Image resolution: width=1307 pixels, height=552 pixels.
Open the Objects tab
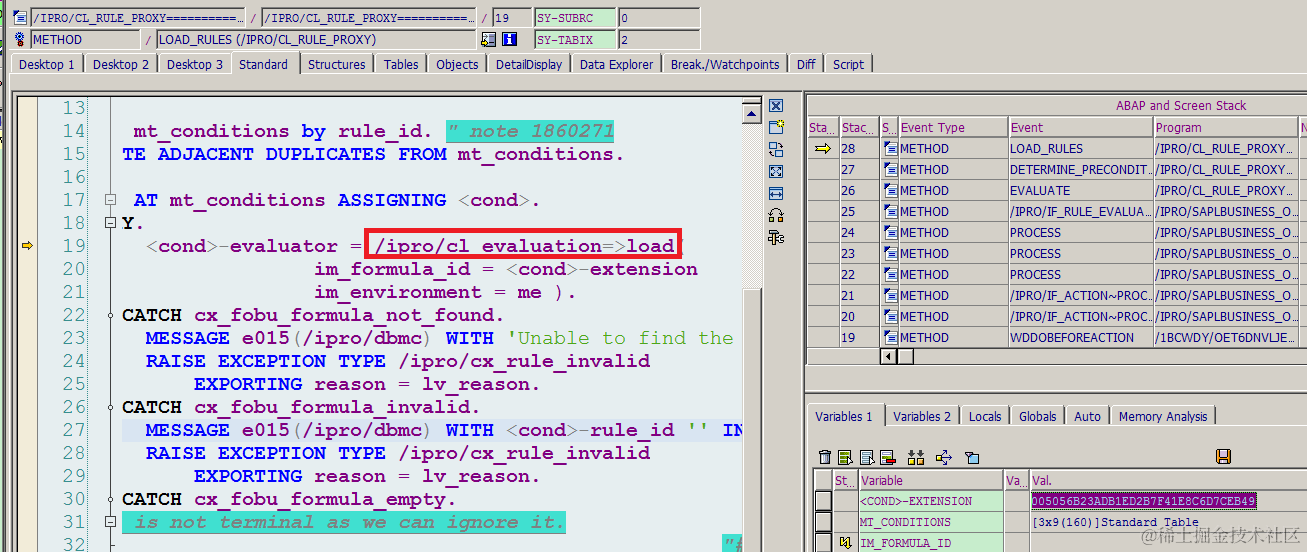click(458, 64)
